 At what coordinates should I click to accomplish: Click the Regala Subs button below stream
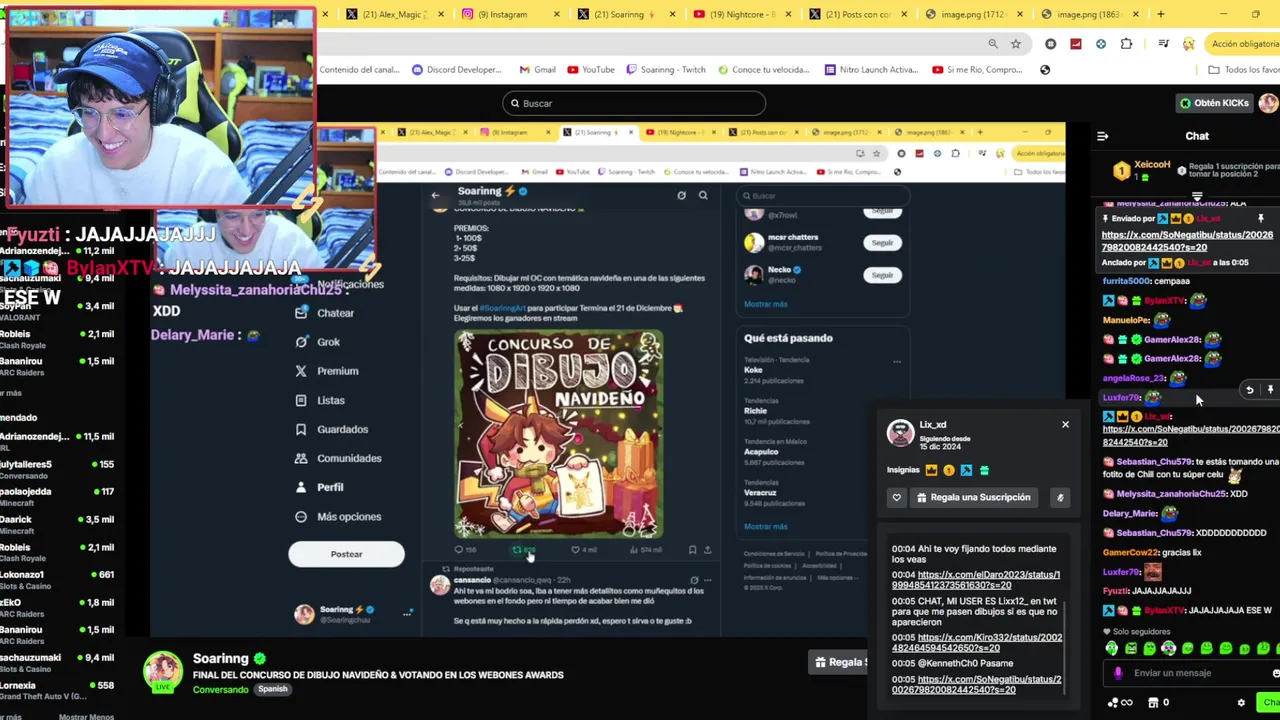tap(839, 662)
